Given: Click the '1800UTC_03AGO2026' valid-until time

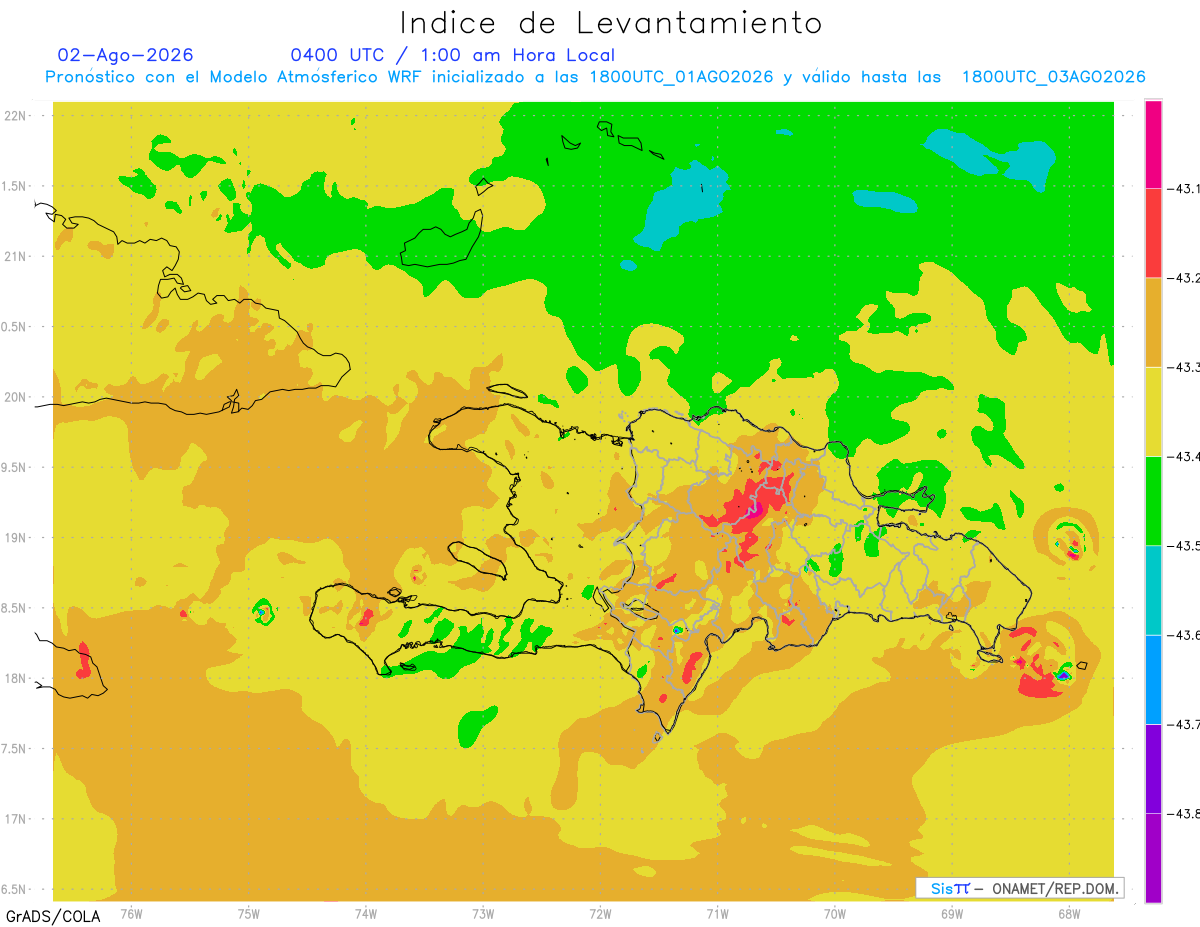Looking at the screenshot, I should click(1054, 77).
